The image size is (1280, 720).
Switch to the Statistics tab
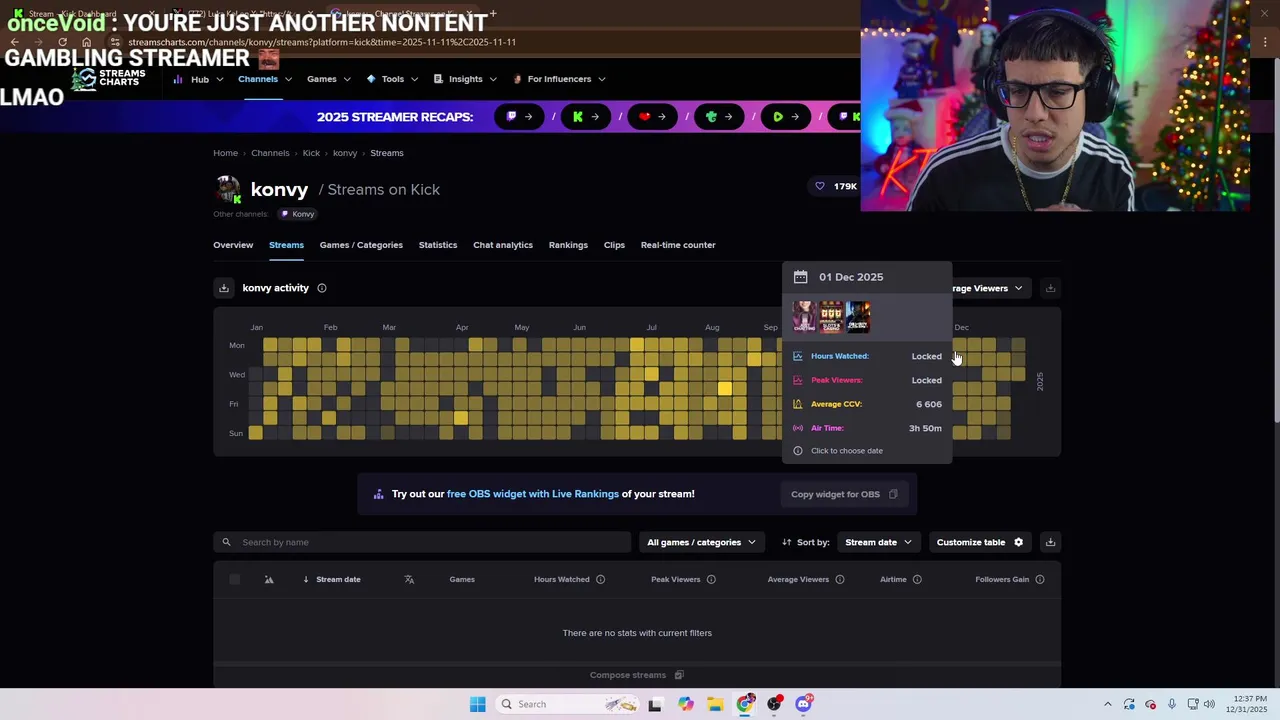click(x=438, y=245)
